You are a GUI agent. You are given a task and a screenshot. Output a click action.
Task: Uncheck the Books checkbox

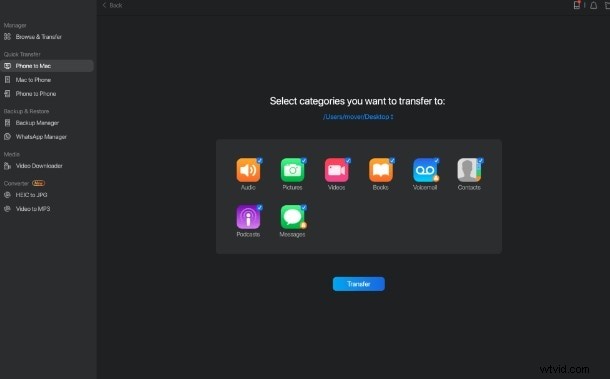click(x=392, y=160)
